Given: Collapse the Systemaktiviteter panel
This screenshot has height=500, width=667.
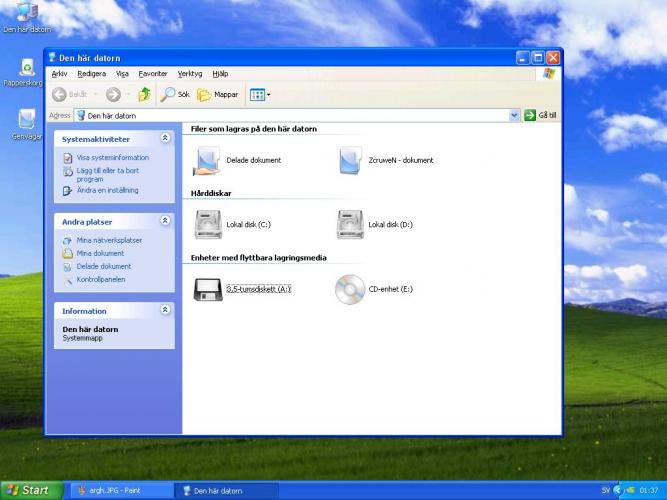Looking at the screenshot, I should pyautogui.click(x=165, y=139).
